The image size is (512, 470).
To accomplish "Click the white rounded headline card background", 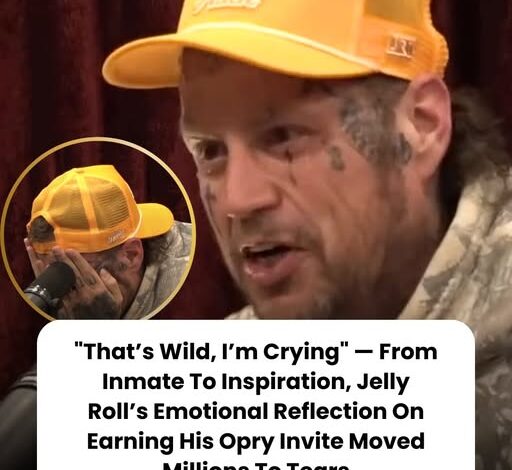I will [x=256, y=395].
